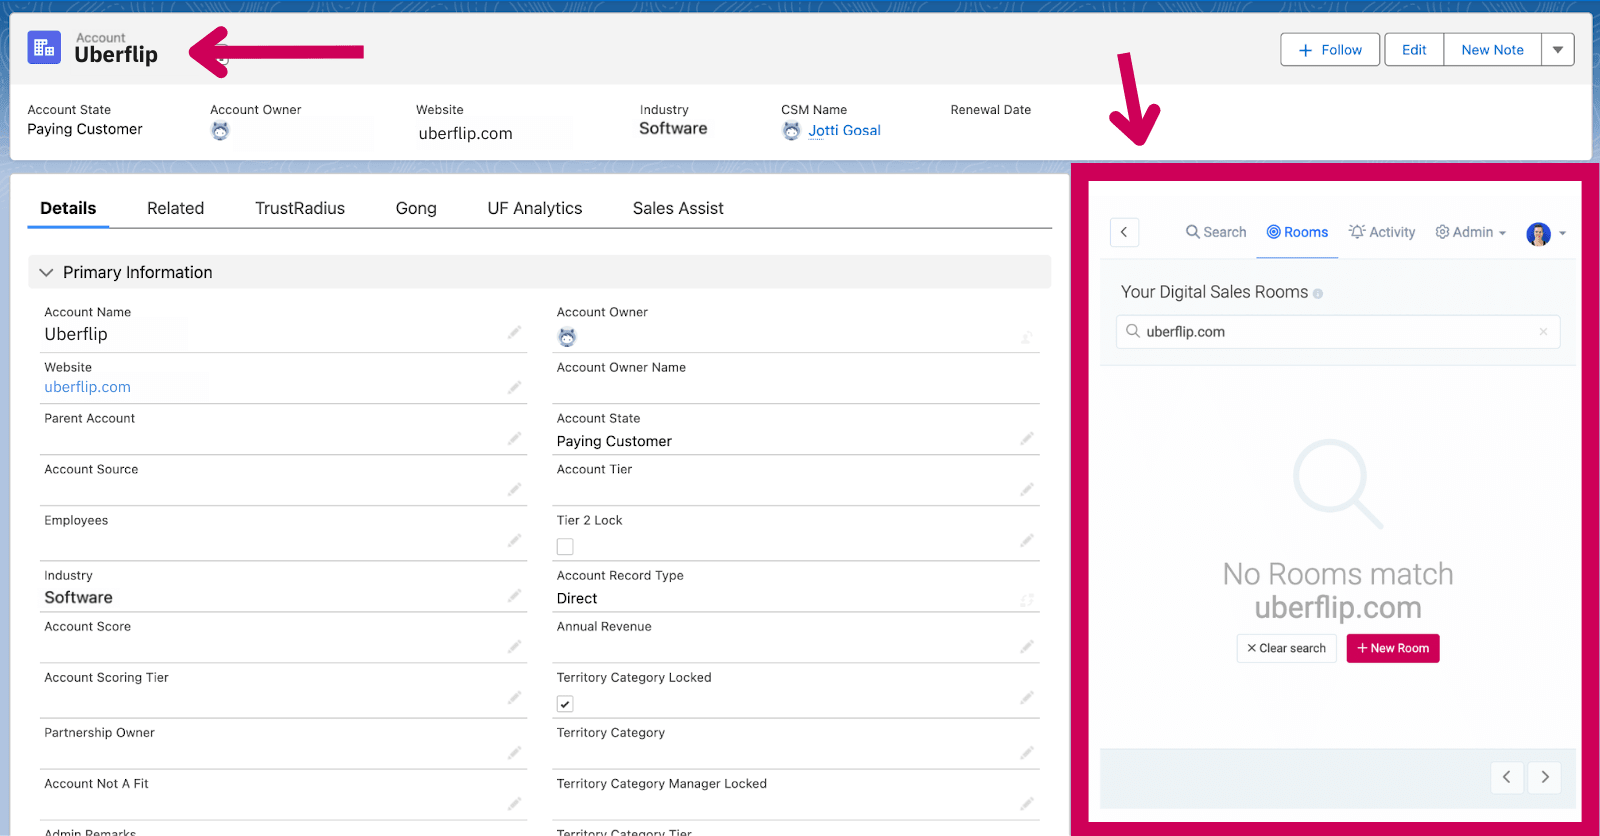Edit Territory Category Manager Locked pencil icon
The width and height of the screenshot is (1600, 836).
[1027, 803]
